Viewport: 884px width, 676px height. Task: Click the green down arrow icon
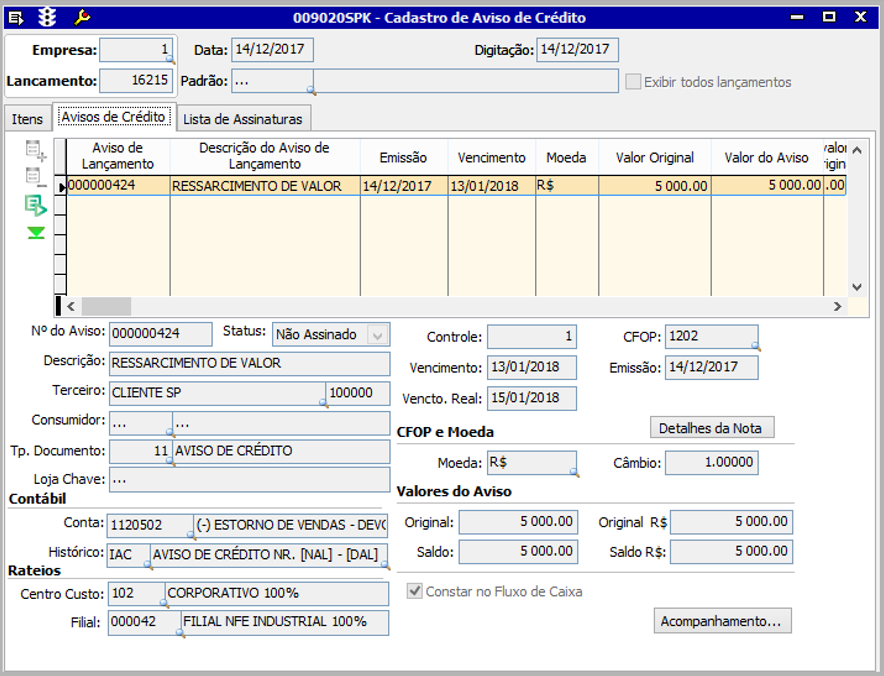(x=36, y=233)
